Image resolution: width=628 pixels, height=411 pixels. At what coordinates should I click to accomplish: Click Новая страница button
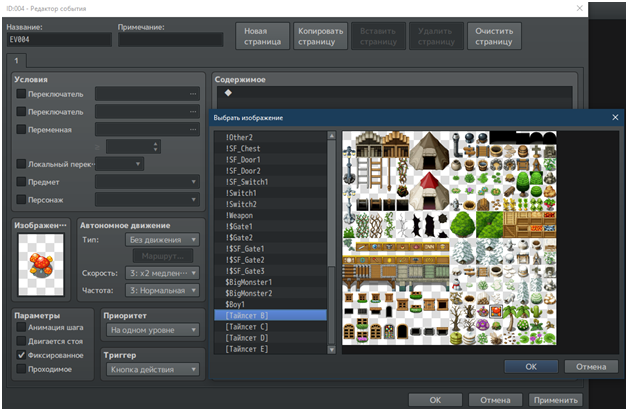click(262, 36)
